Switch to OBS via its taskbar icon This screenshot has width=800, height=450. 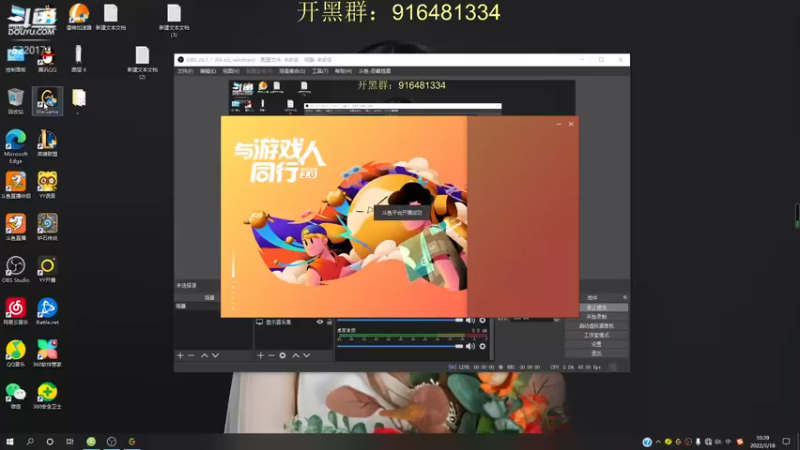coord(112,441)
